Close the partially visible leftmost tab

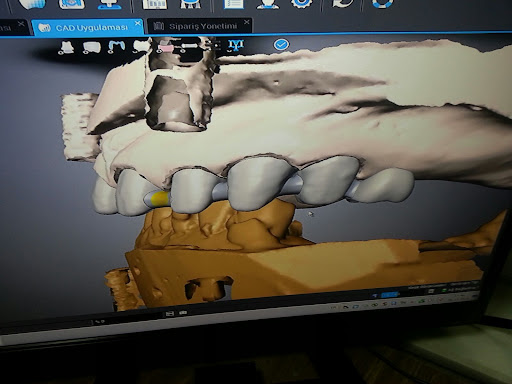[x=21, y=24]
